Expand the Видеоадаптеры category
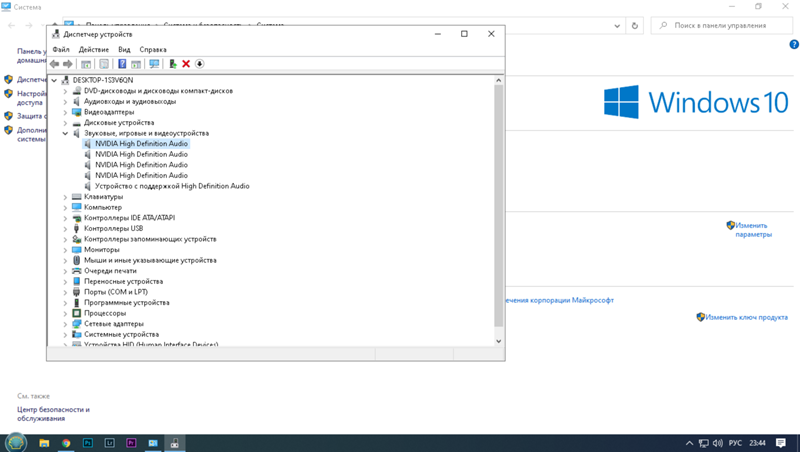Screen dimensions: 800x452 (x=65, y=112)
